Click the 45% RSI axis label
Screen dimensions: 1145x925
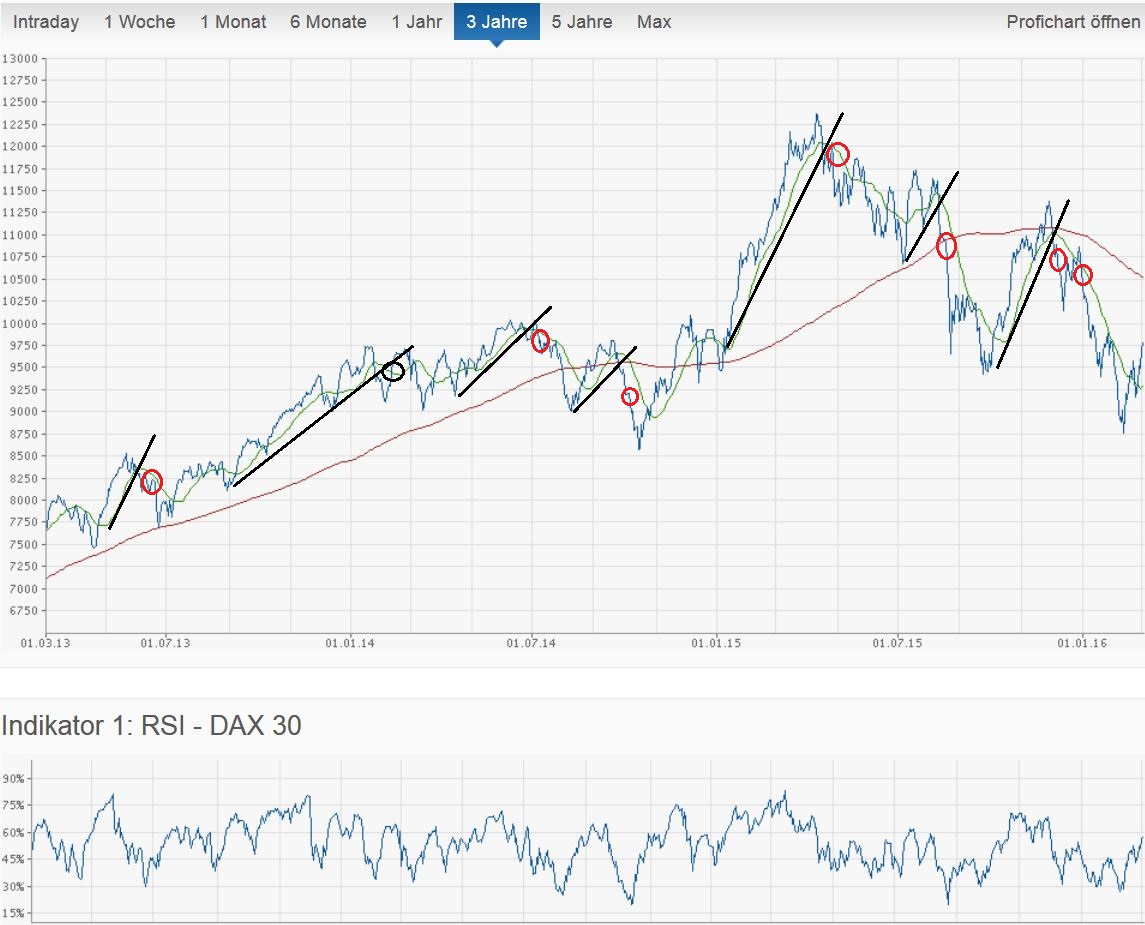(13, 859)
